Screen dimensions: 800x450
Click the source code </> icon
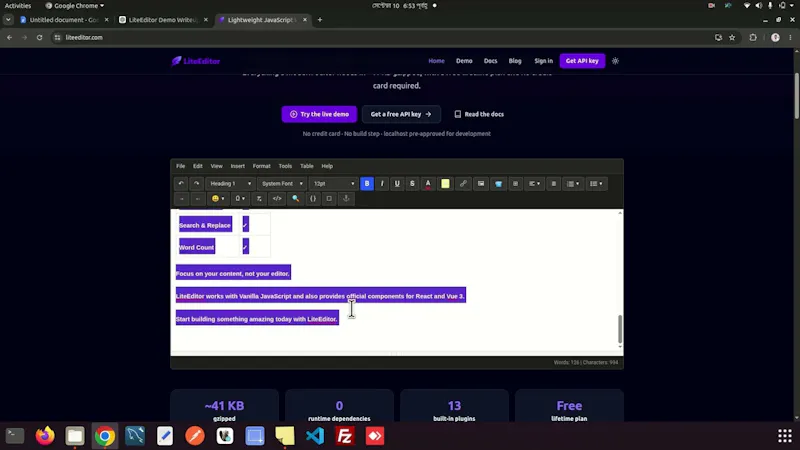pos(277,198)
